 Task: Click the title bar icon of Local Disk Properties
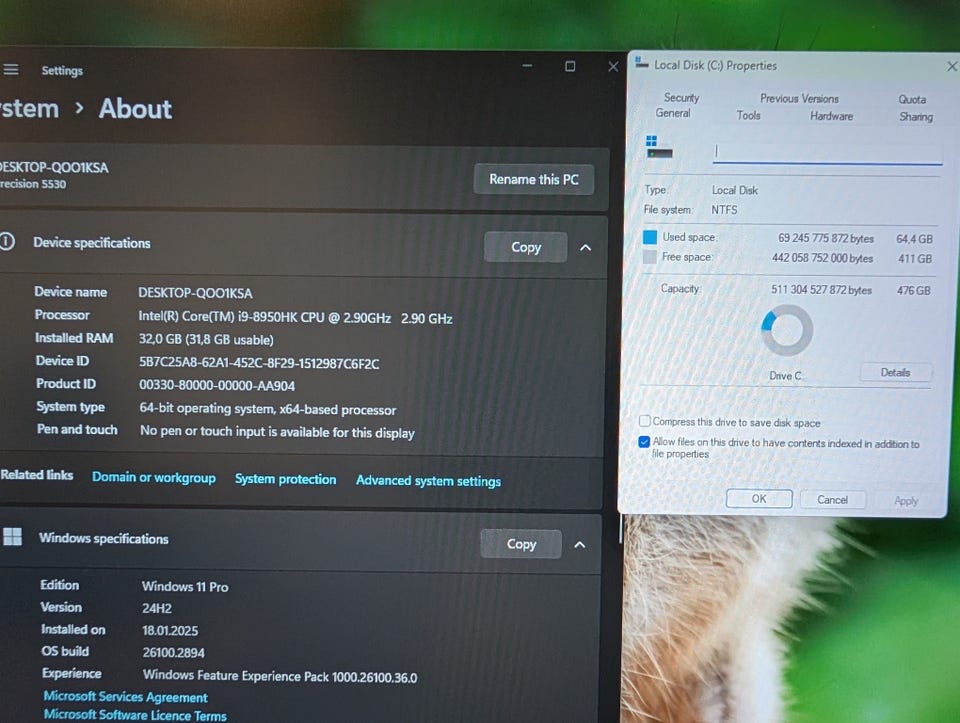pos(641,63)
